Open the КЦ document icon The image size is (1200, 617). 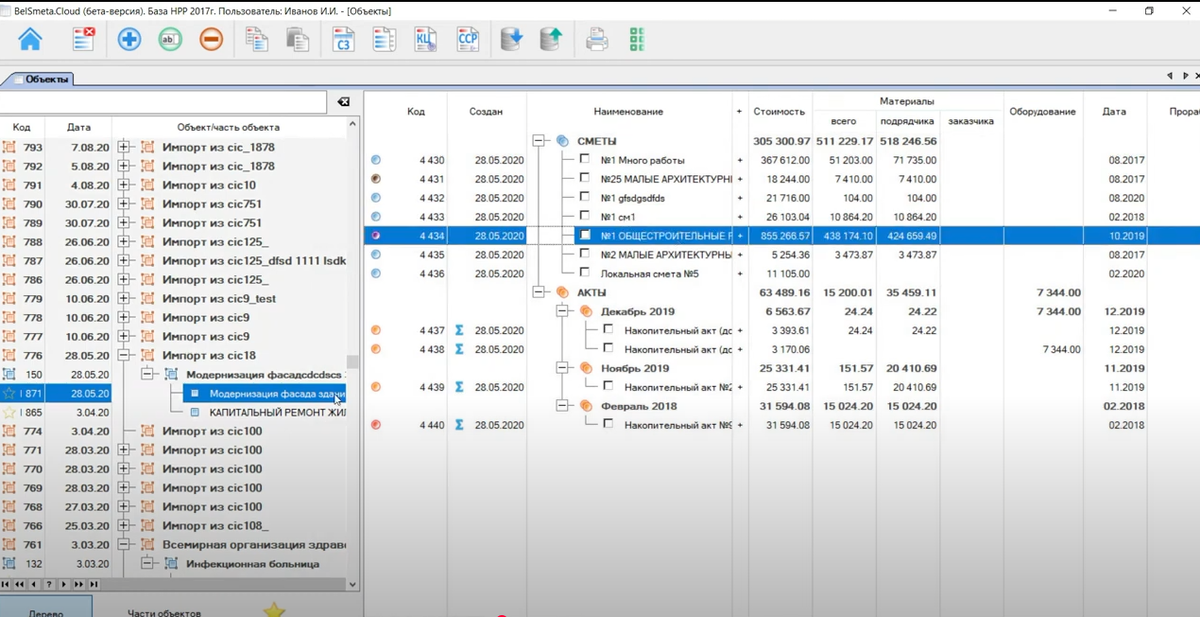pos(426,40)
